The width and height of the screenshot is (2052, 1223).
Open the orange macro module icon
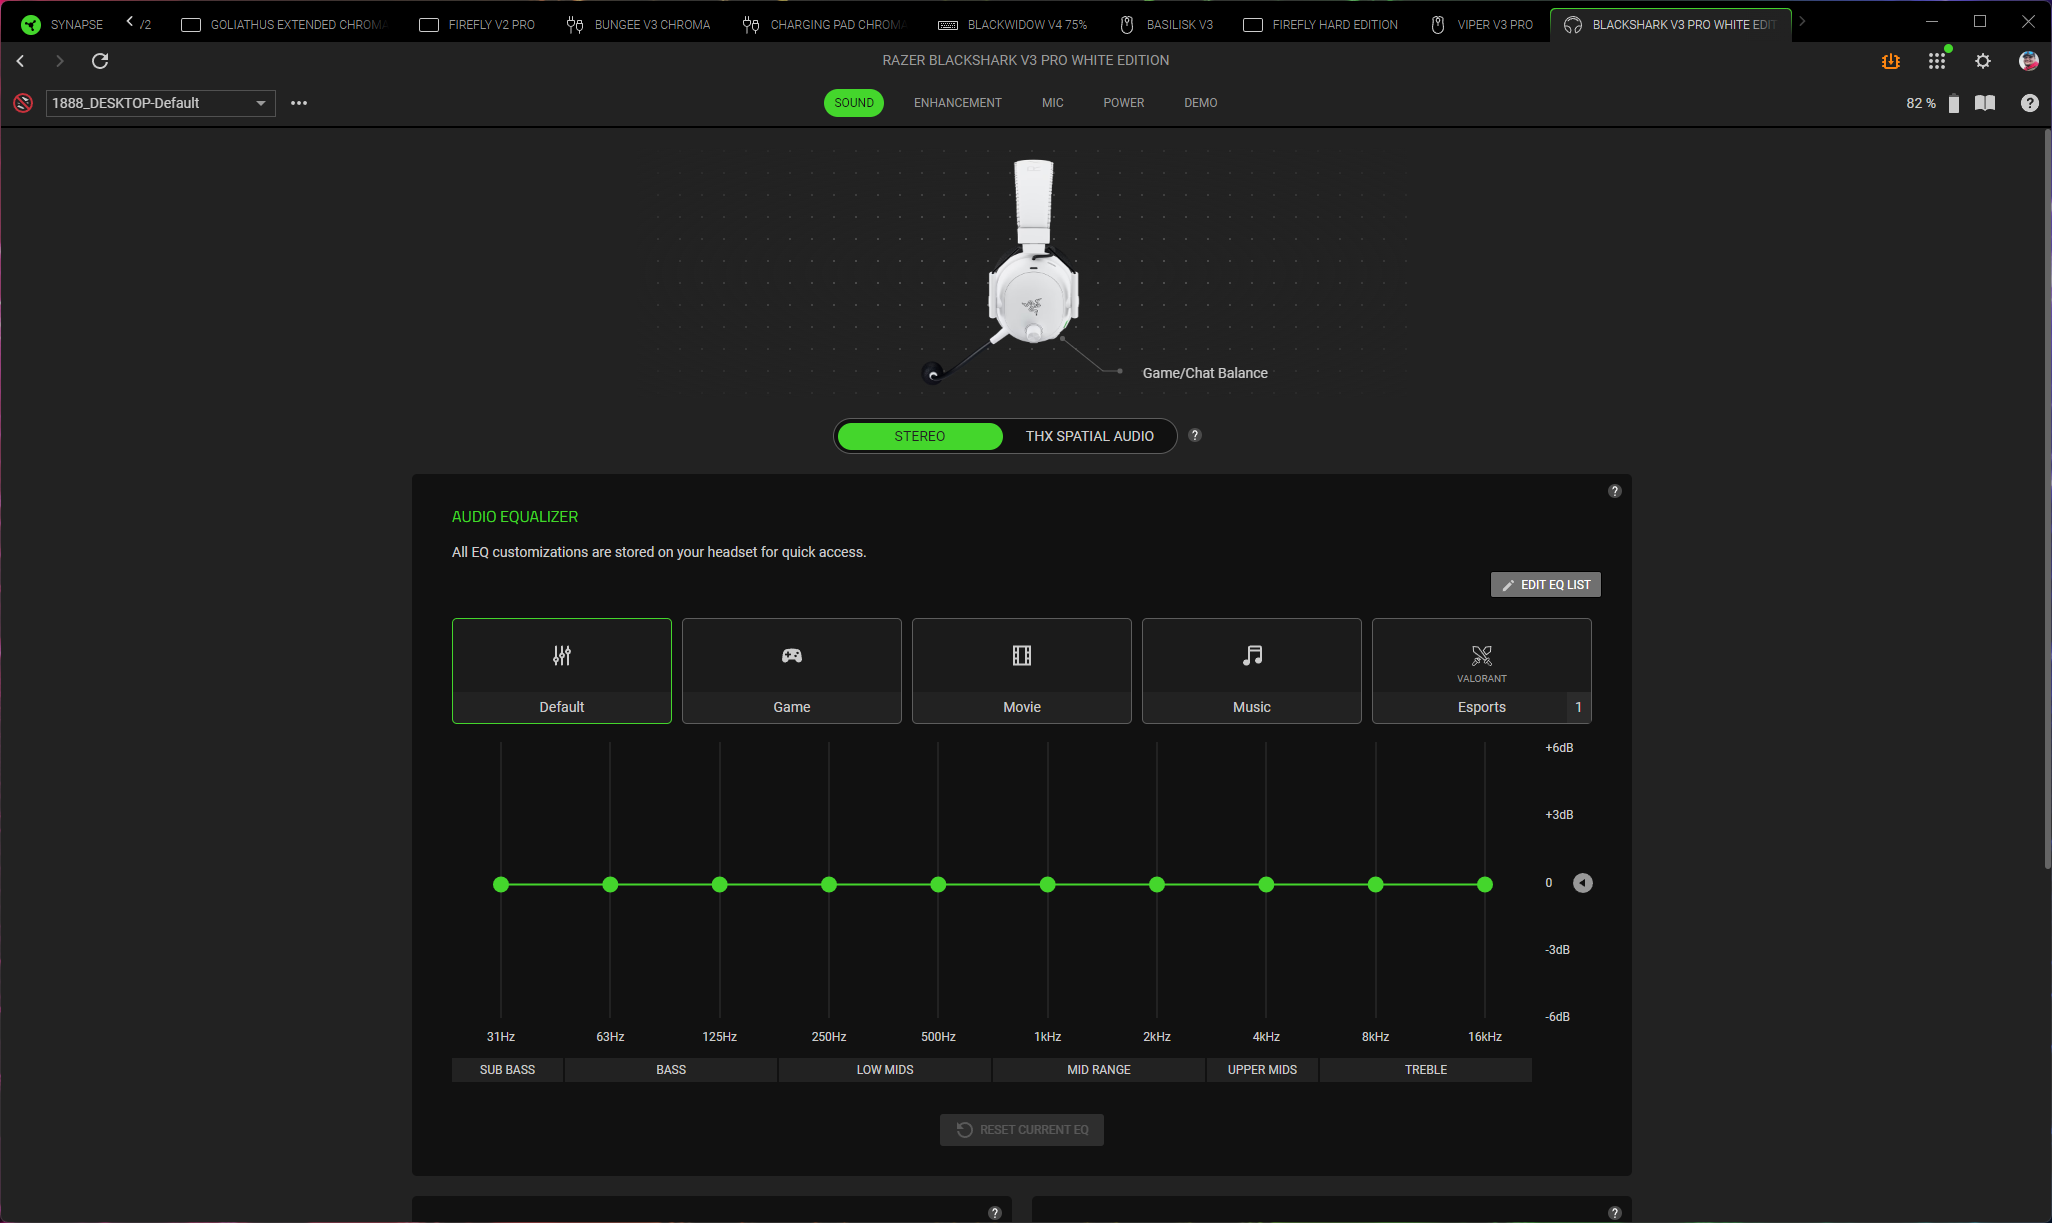[x=1890, y=61]
